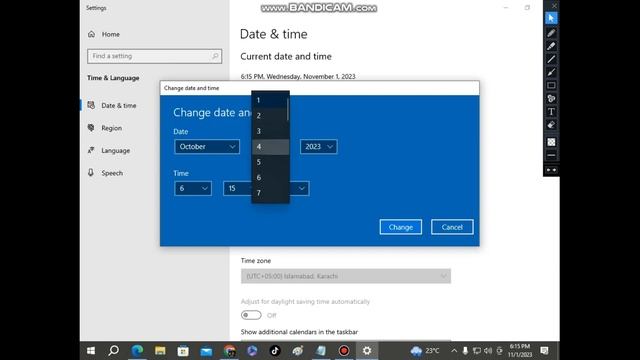Click the Find a setting search box

pyautogui.click(x=154, y=56)
